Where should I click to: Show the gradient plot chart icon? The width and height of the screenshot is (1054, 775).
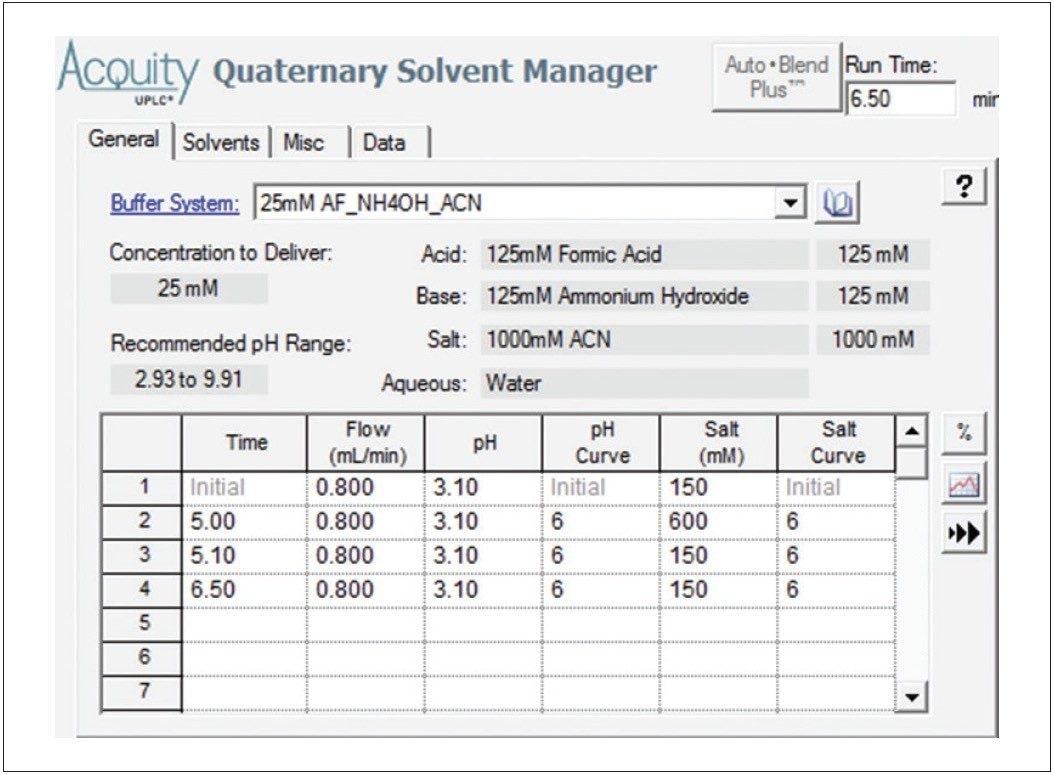(x=964, y=483)
